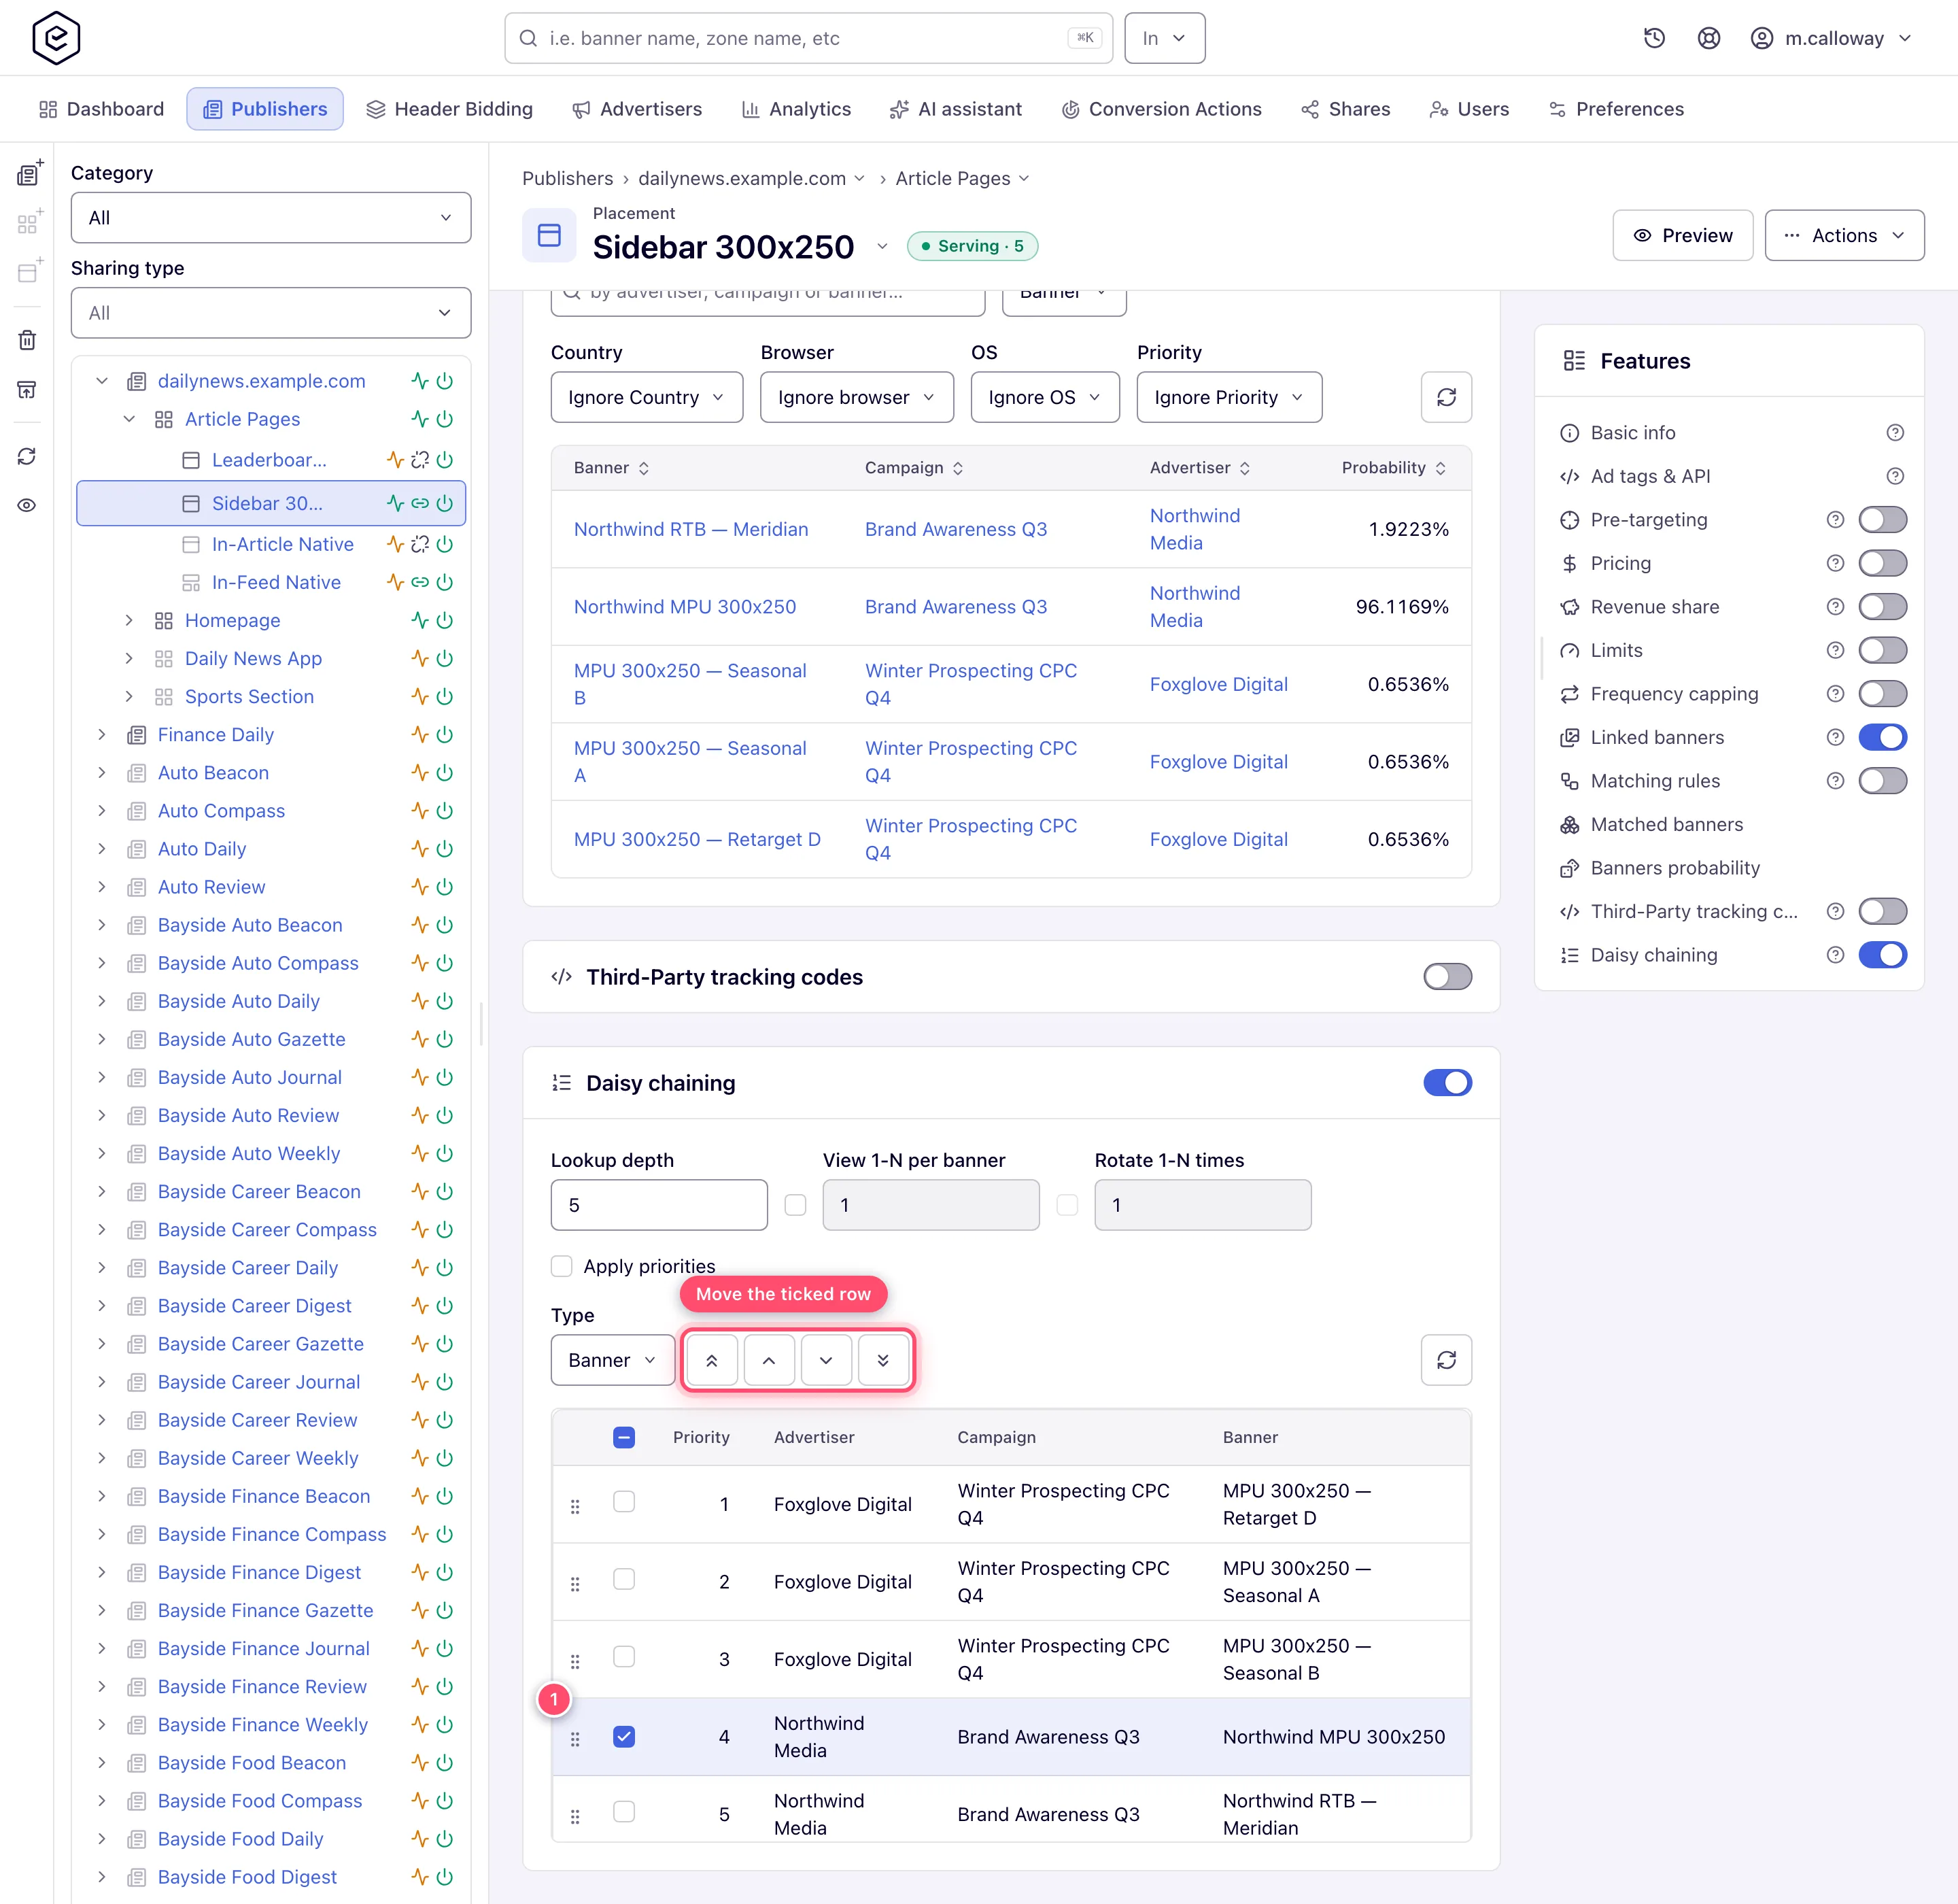The width and height of the screenshot is (1958, 1904).
Task: Tick checkbox for Retarget D row
Action: tap(624, 1502)
